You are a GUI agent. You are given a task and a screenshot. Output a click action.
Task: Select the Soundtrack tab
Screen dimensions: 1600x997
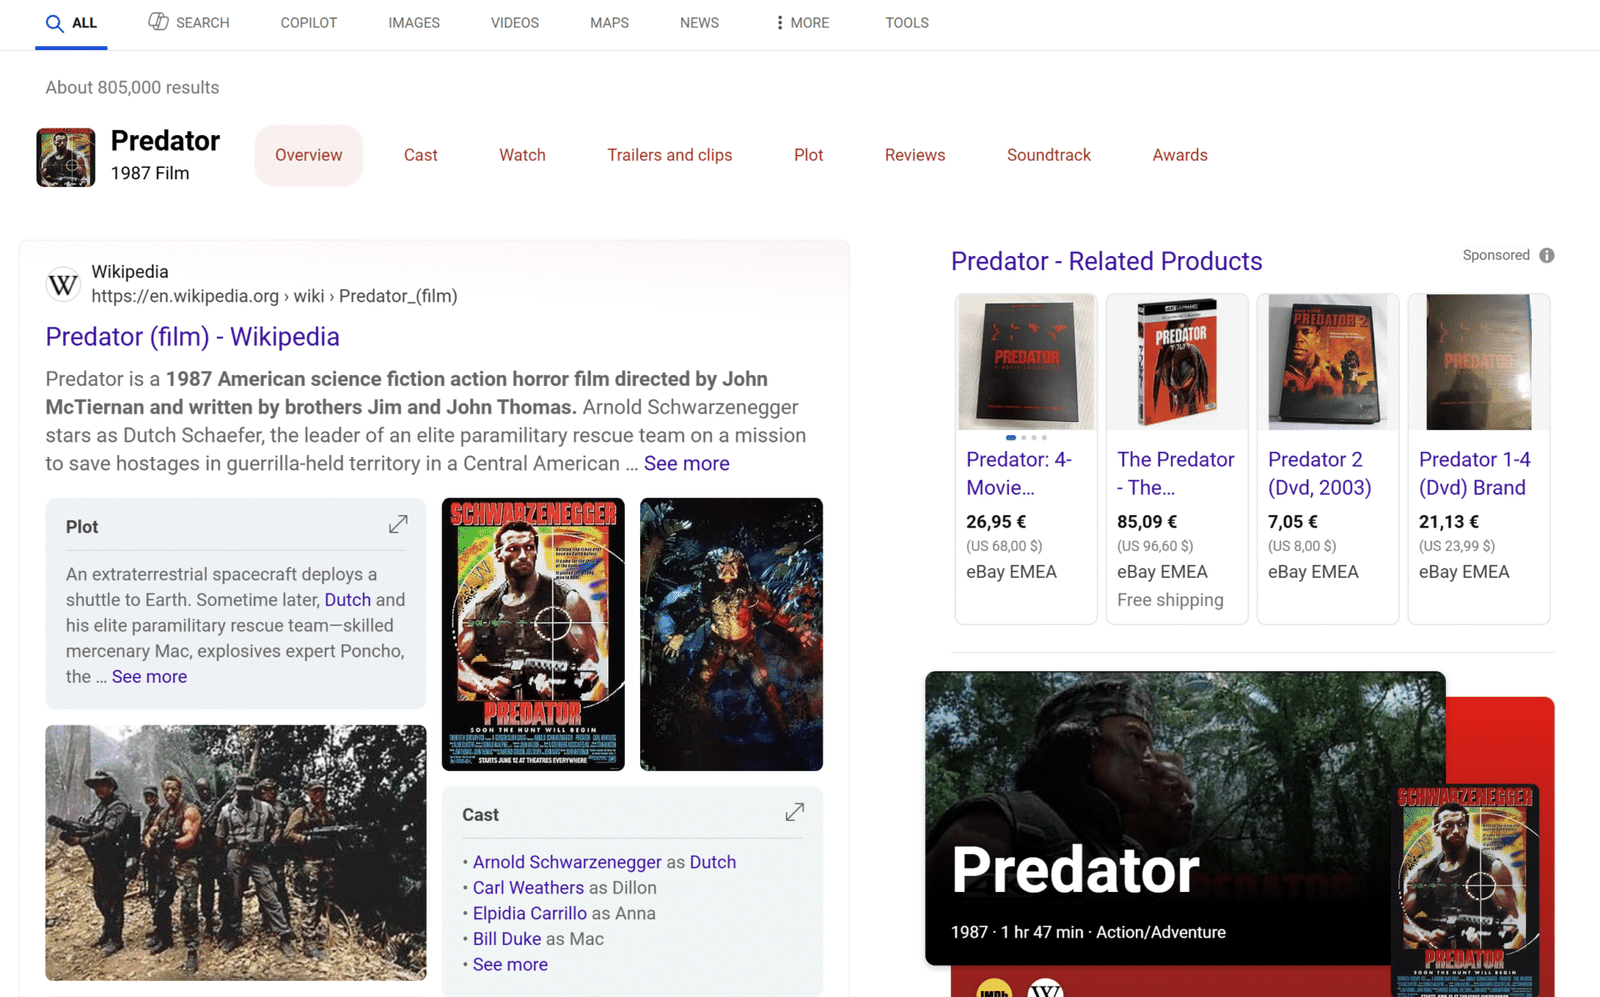tap(1048, 155)
